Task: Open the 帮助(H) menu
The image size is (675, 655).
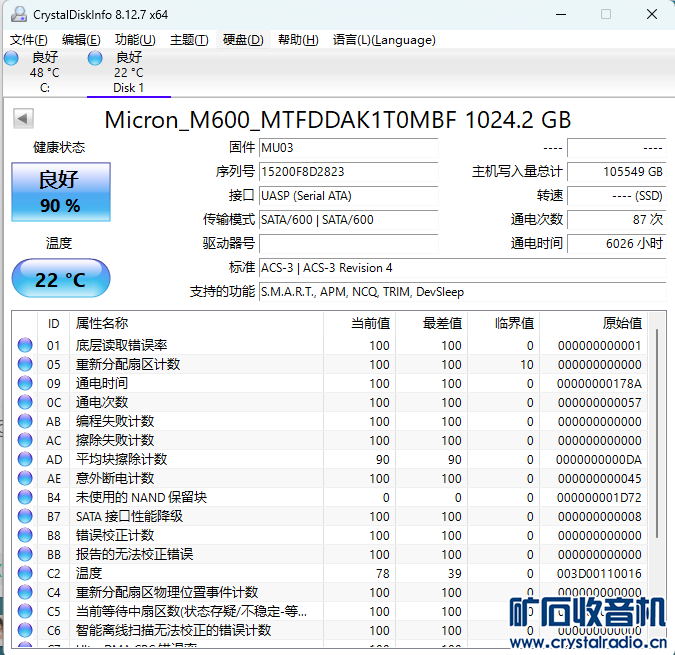Action: tap(298, 40)
